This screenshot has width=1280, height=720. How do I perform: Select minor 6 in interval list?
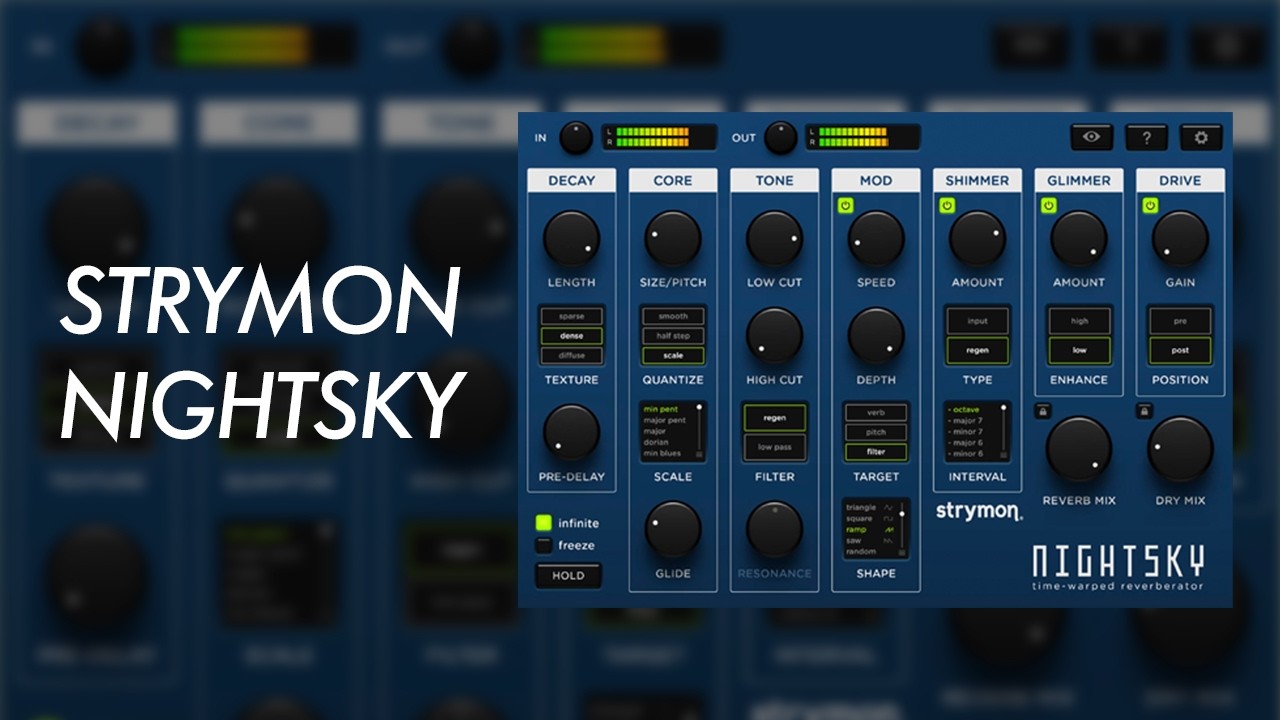(x=967, y=454)
